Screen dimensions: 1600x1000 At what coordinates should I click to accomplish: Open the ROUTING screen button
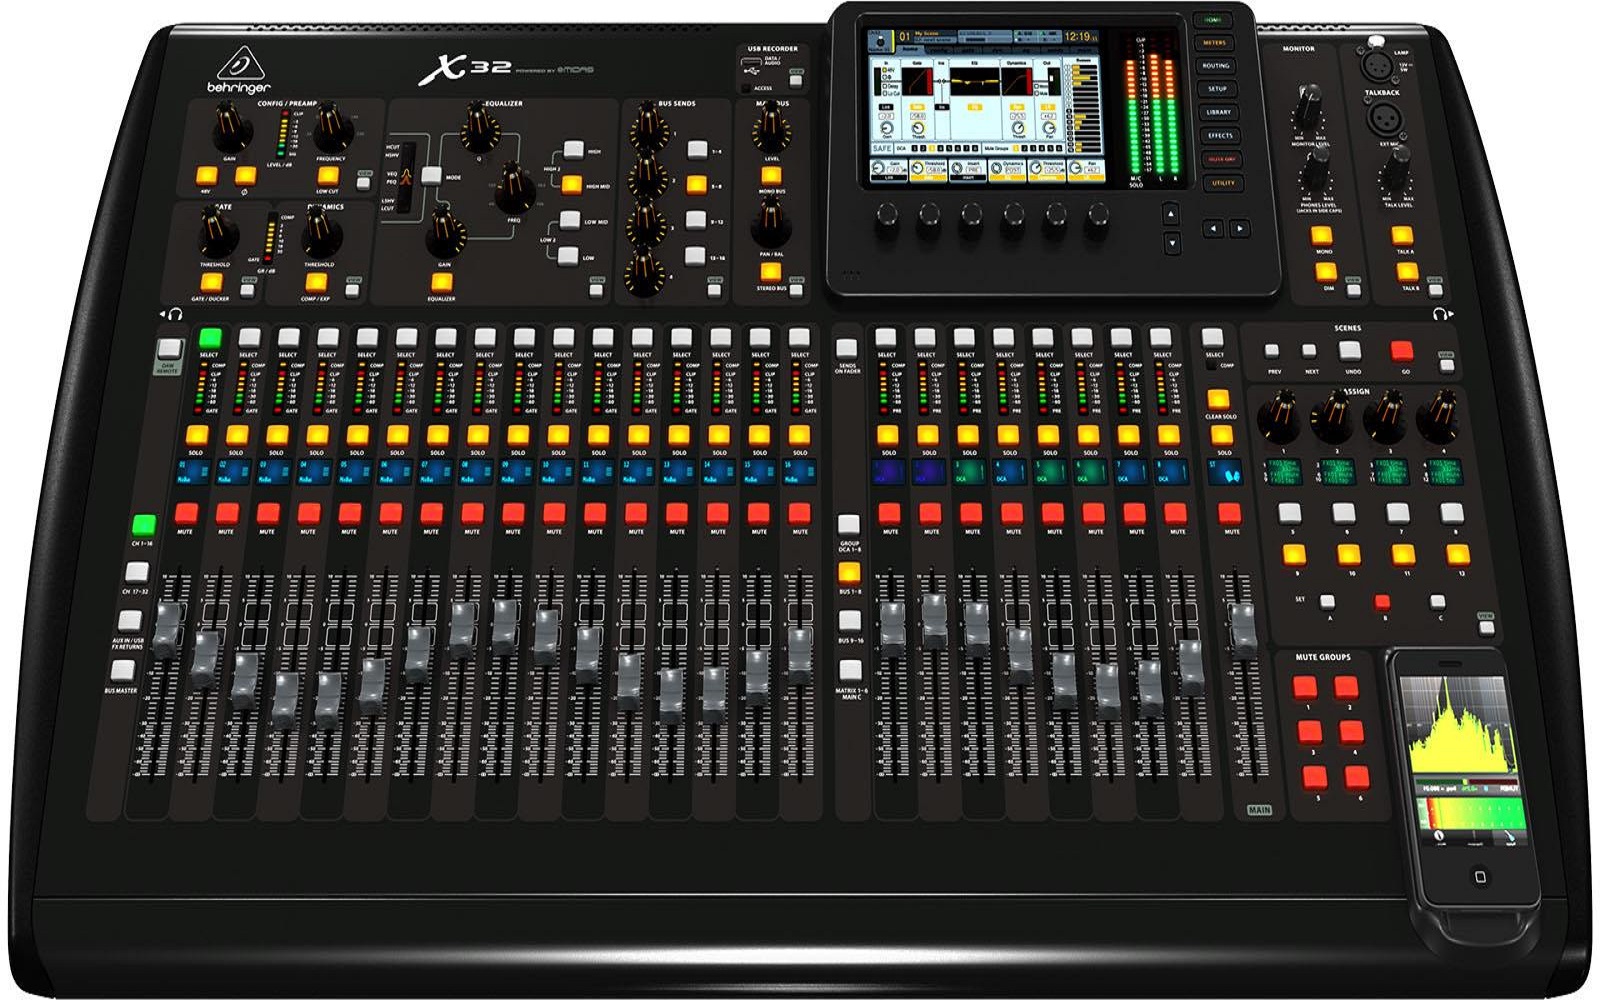1216,66
